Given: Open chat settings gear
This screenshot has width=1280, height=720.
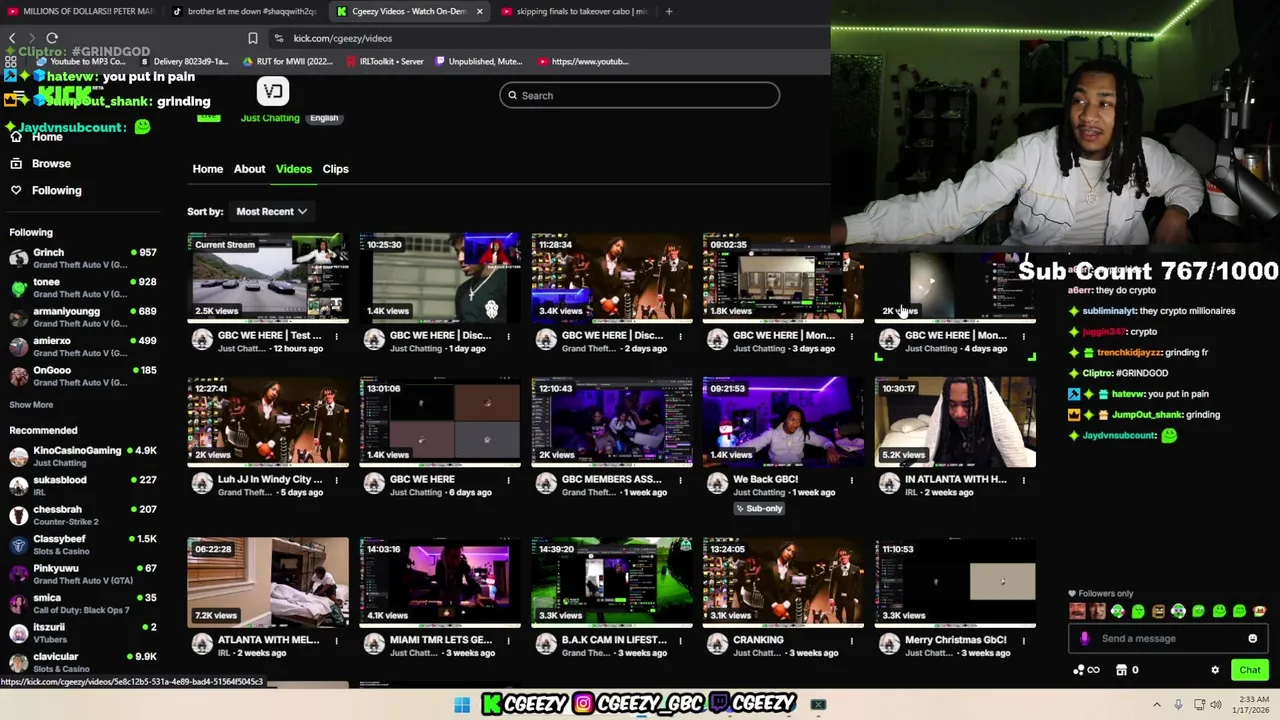Looking at the screenshot, I should coord(1215,670).
